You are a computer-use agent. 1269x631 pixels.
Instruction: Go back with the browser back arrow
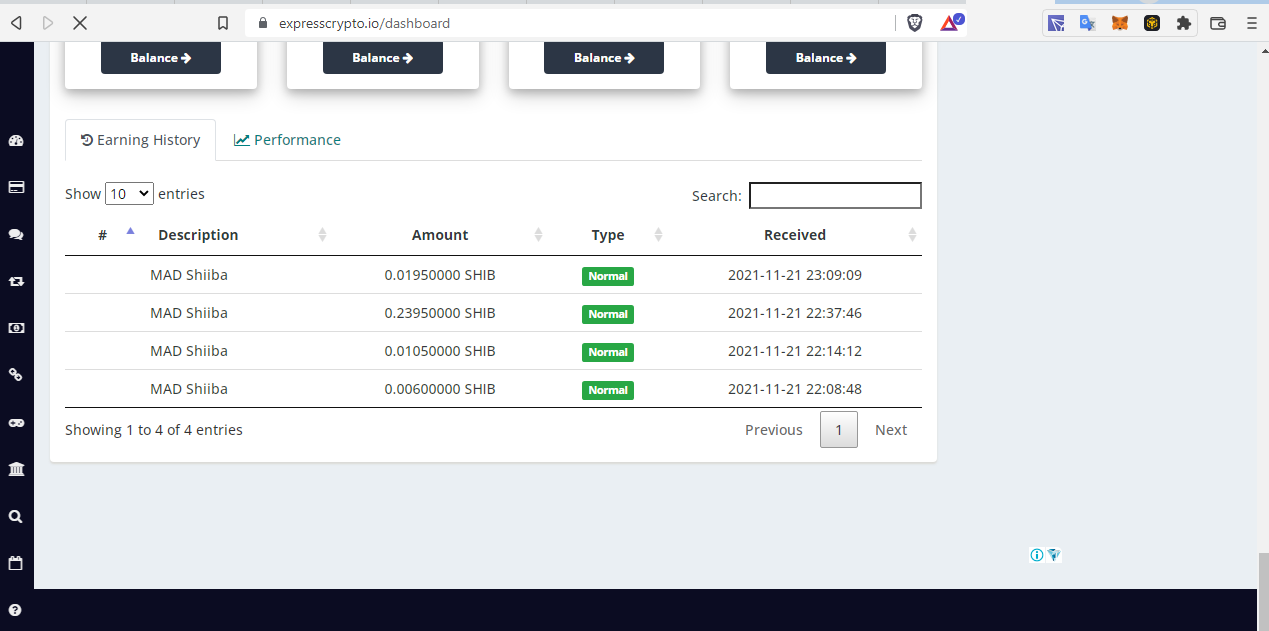point(16,22)
